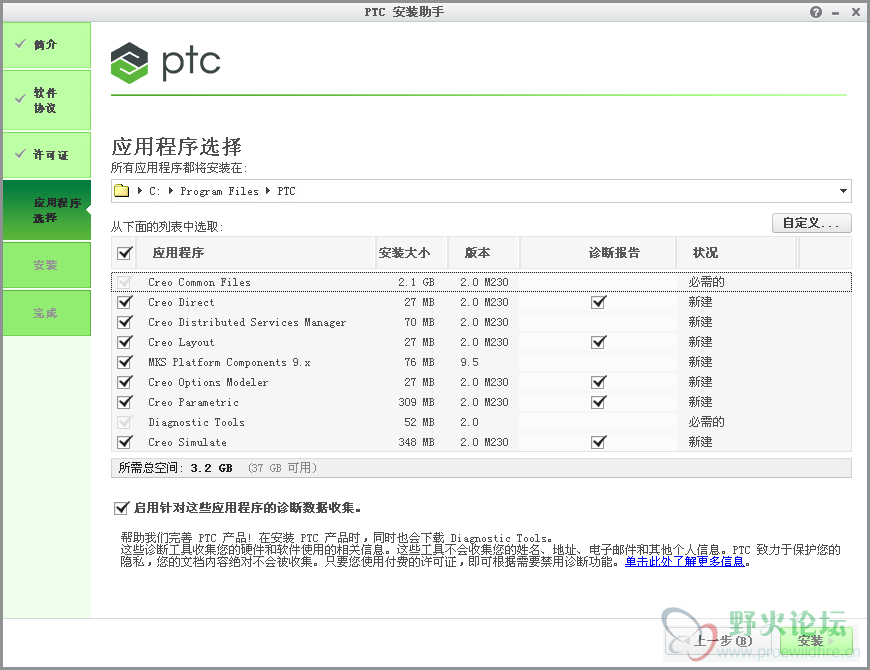Open the 单击此处了解更多信息 link
The image size is (870, 670).
click(684, 562)
